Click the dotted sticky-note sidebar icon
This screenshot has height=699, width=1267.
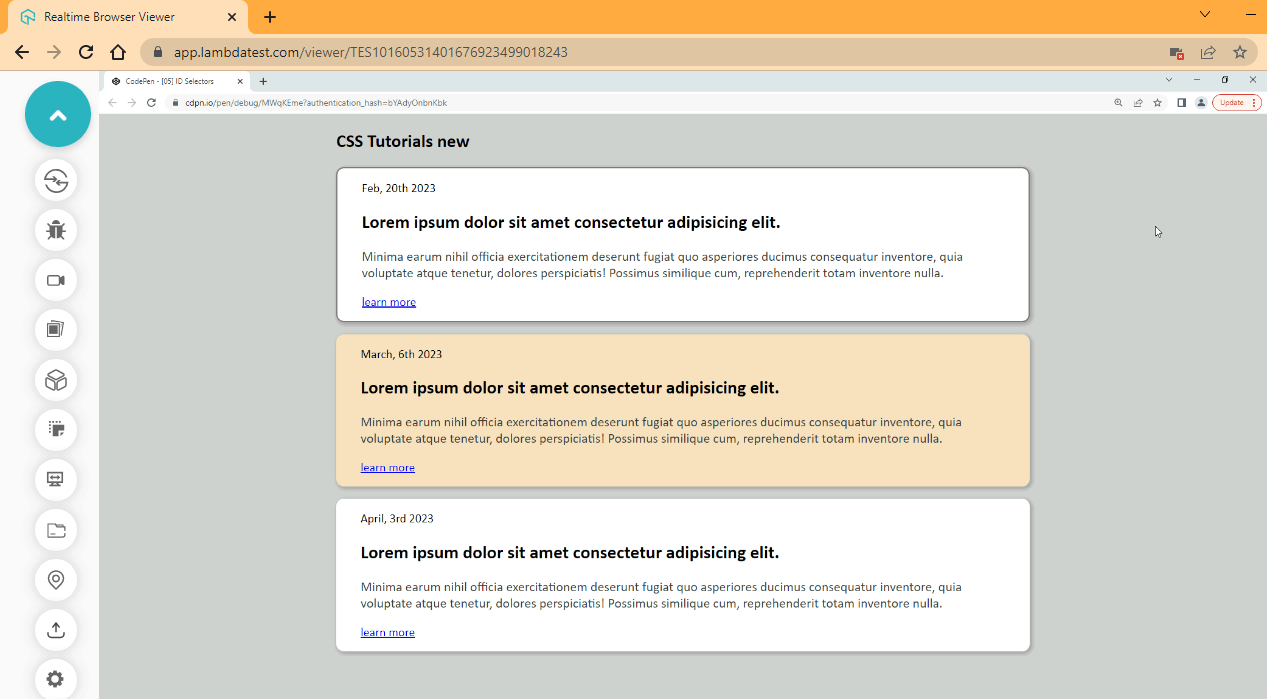pyautogui.click(x=56, y=430)
